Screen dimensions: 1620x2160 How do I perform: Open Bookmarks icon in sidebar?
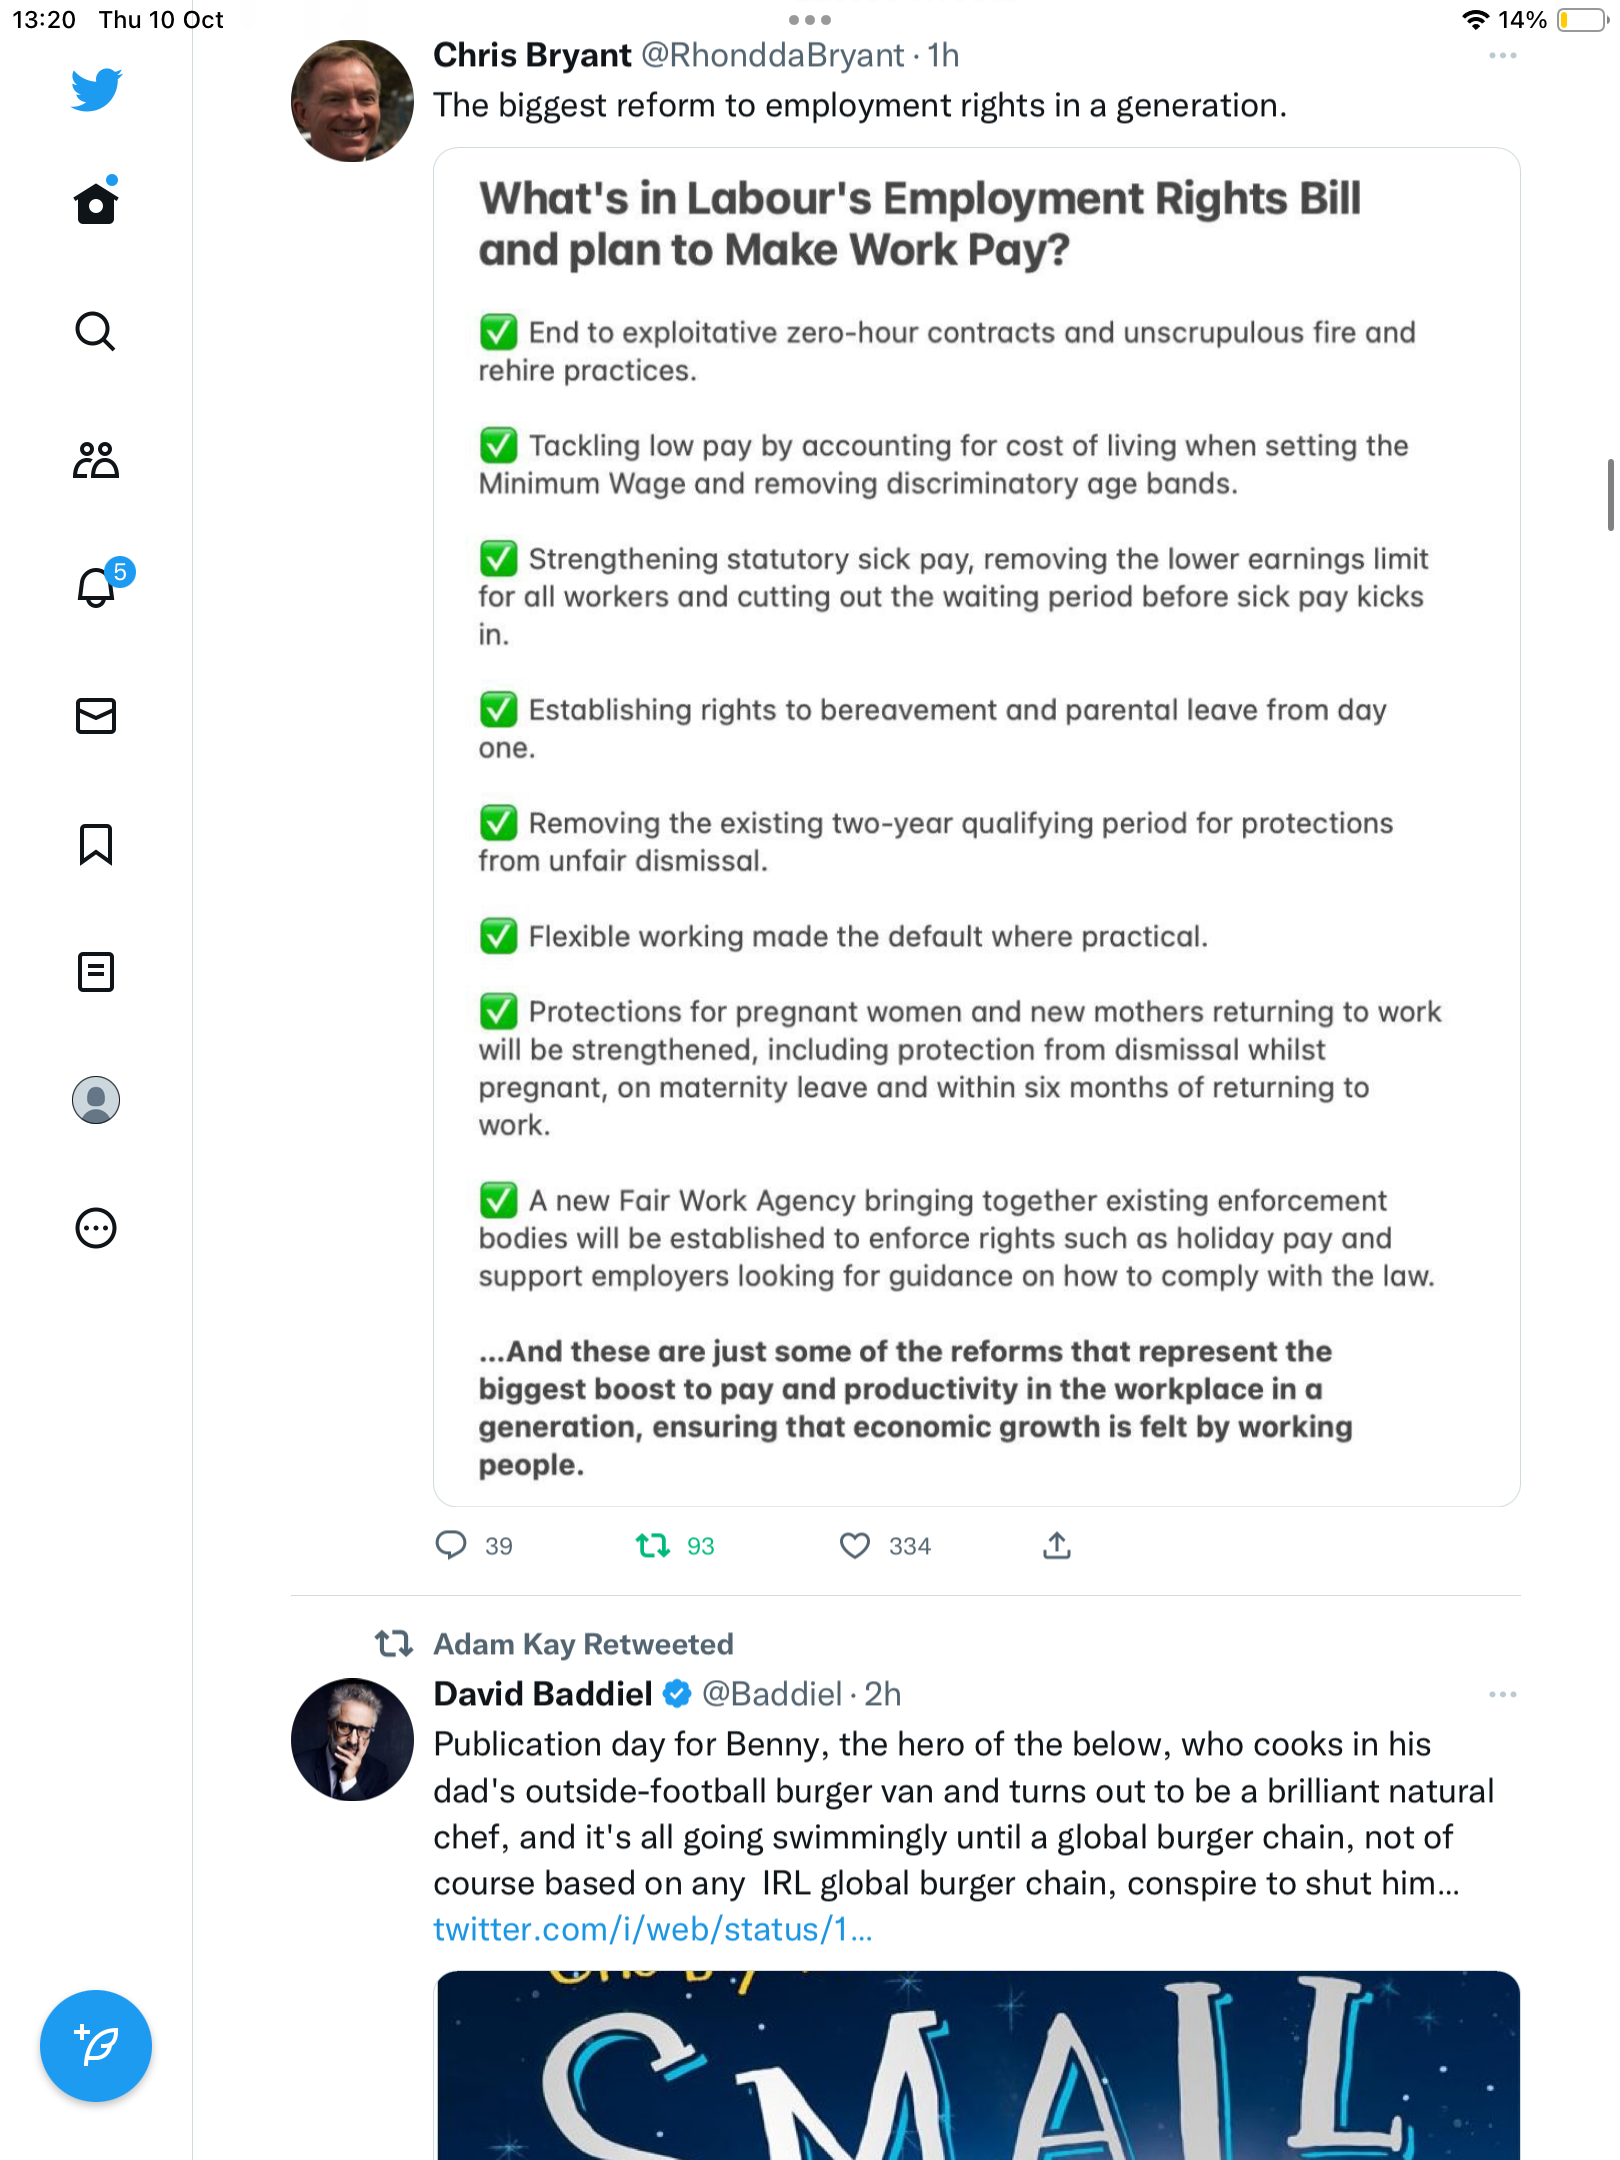click(x=96, y=844)
